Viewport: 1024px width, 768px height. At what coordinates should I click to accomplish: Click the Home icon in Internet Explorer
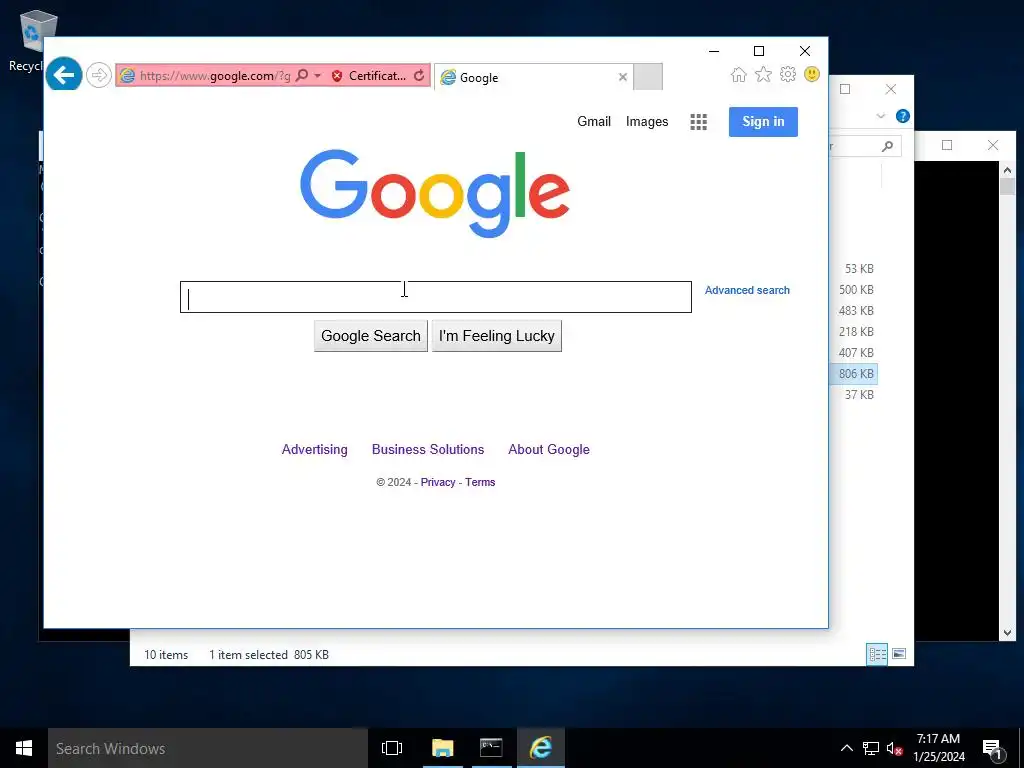739,74
